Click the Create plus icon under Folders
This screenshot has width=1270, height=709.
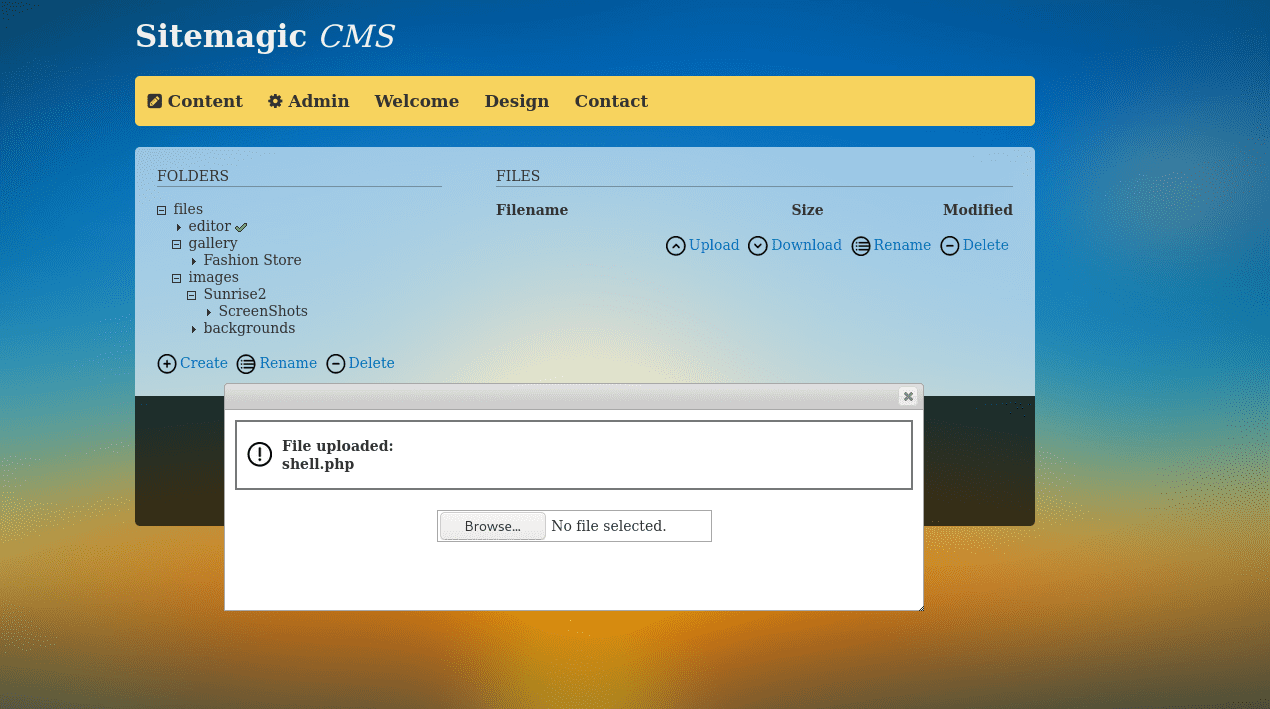[167, 364]
